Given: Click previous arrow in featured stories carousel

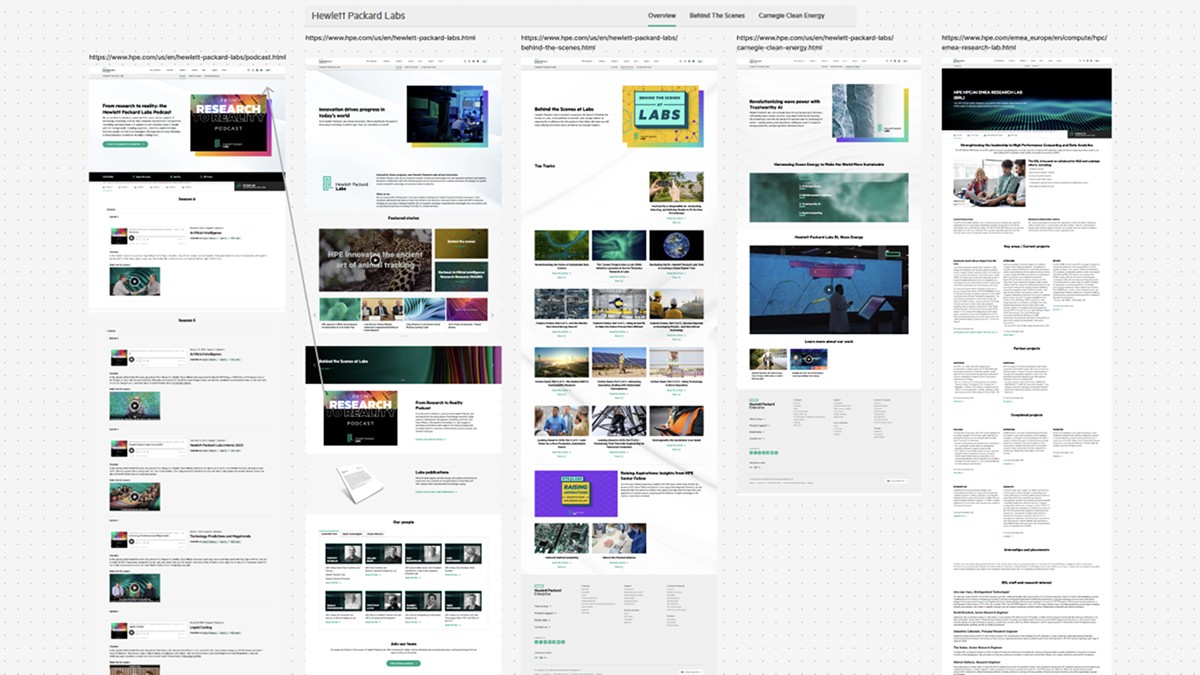Looking at the screenshot, I should [x=315, y=314].
